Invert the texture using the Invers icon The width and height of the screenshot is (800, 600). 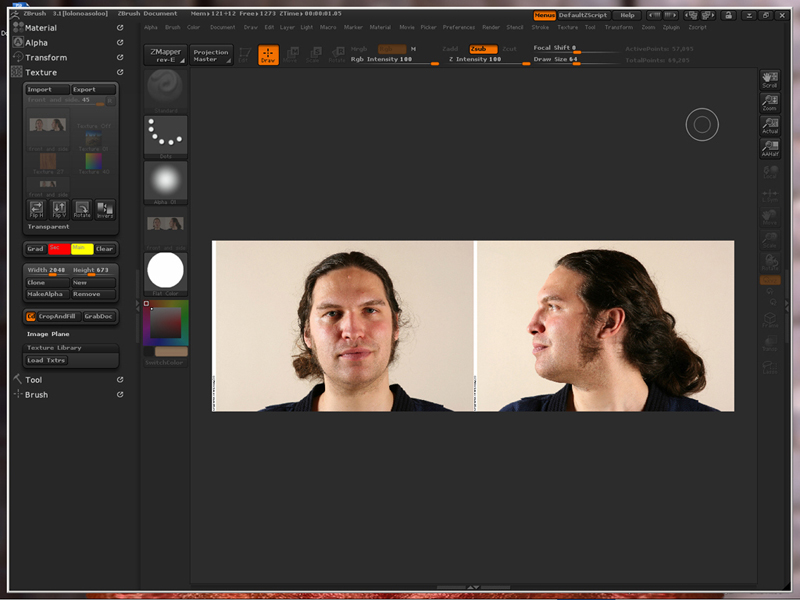pyautogui.click(x=105, y=209)
